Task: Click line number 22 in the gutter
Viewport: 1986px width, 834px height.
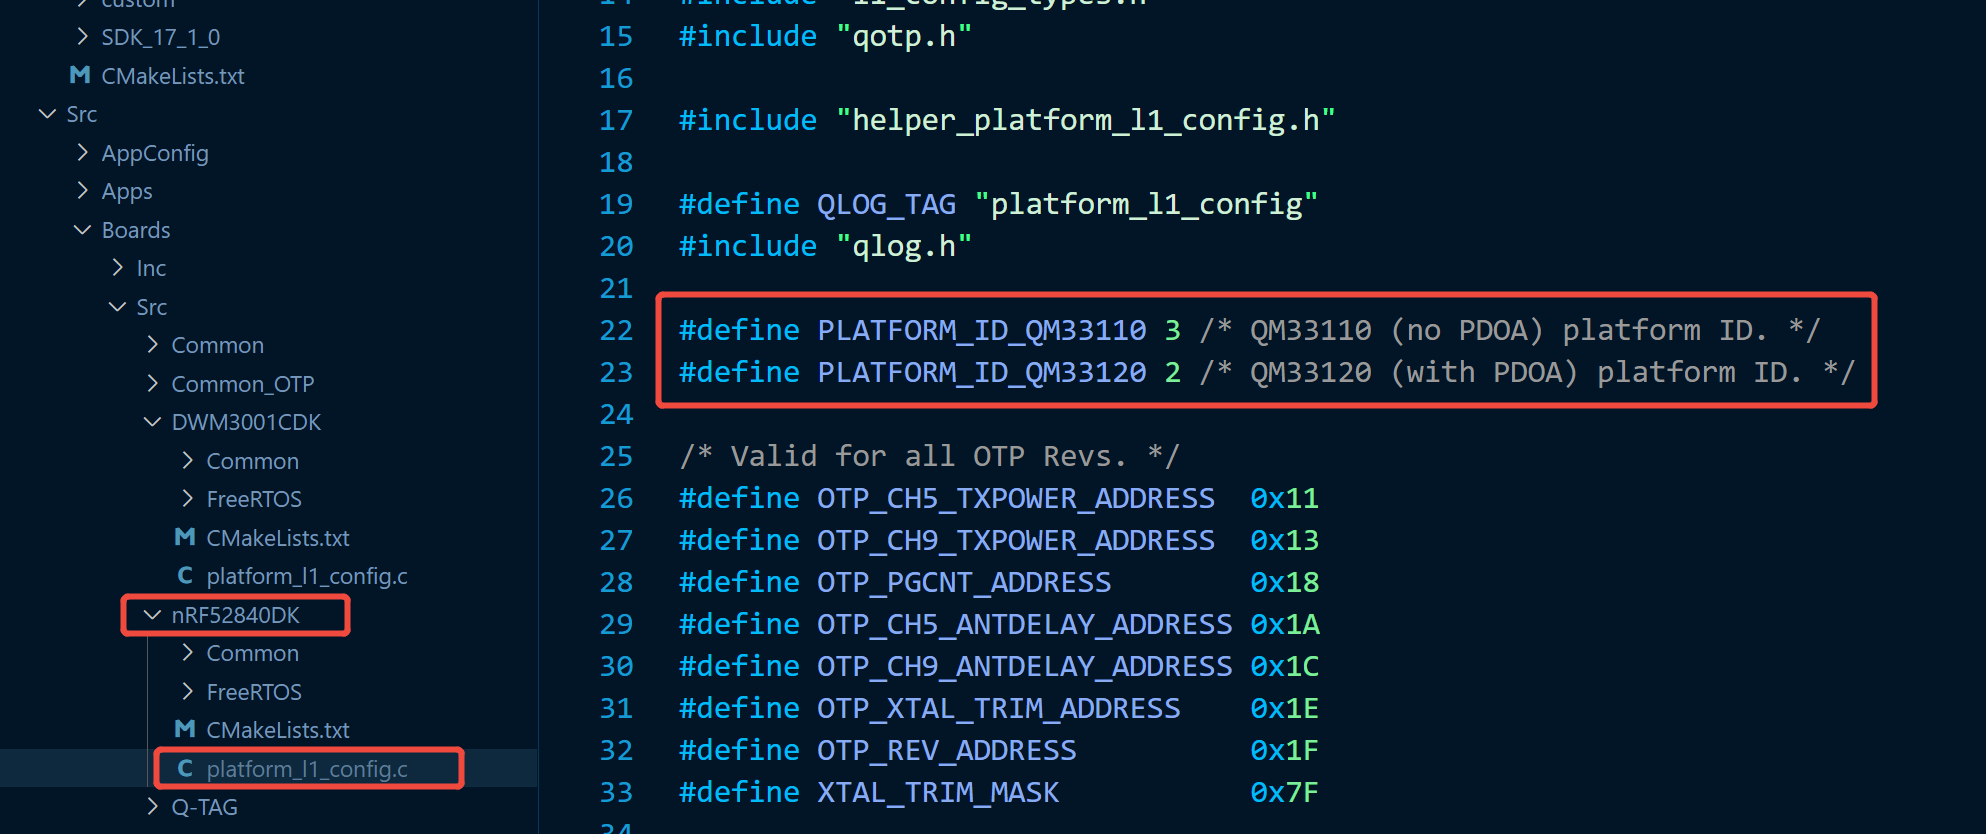Action: pyautogui.click(x=616, y=330)
